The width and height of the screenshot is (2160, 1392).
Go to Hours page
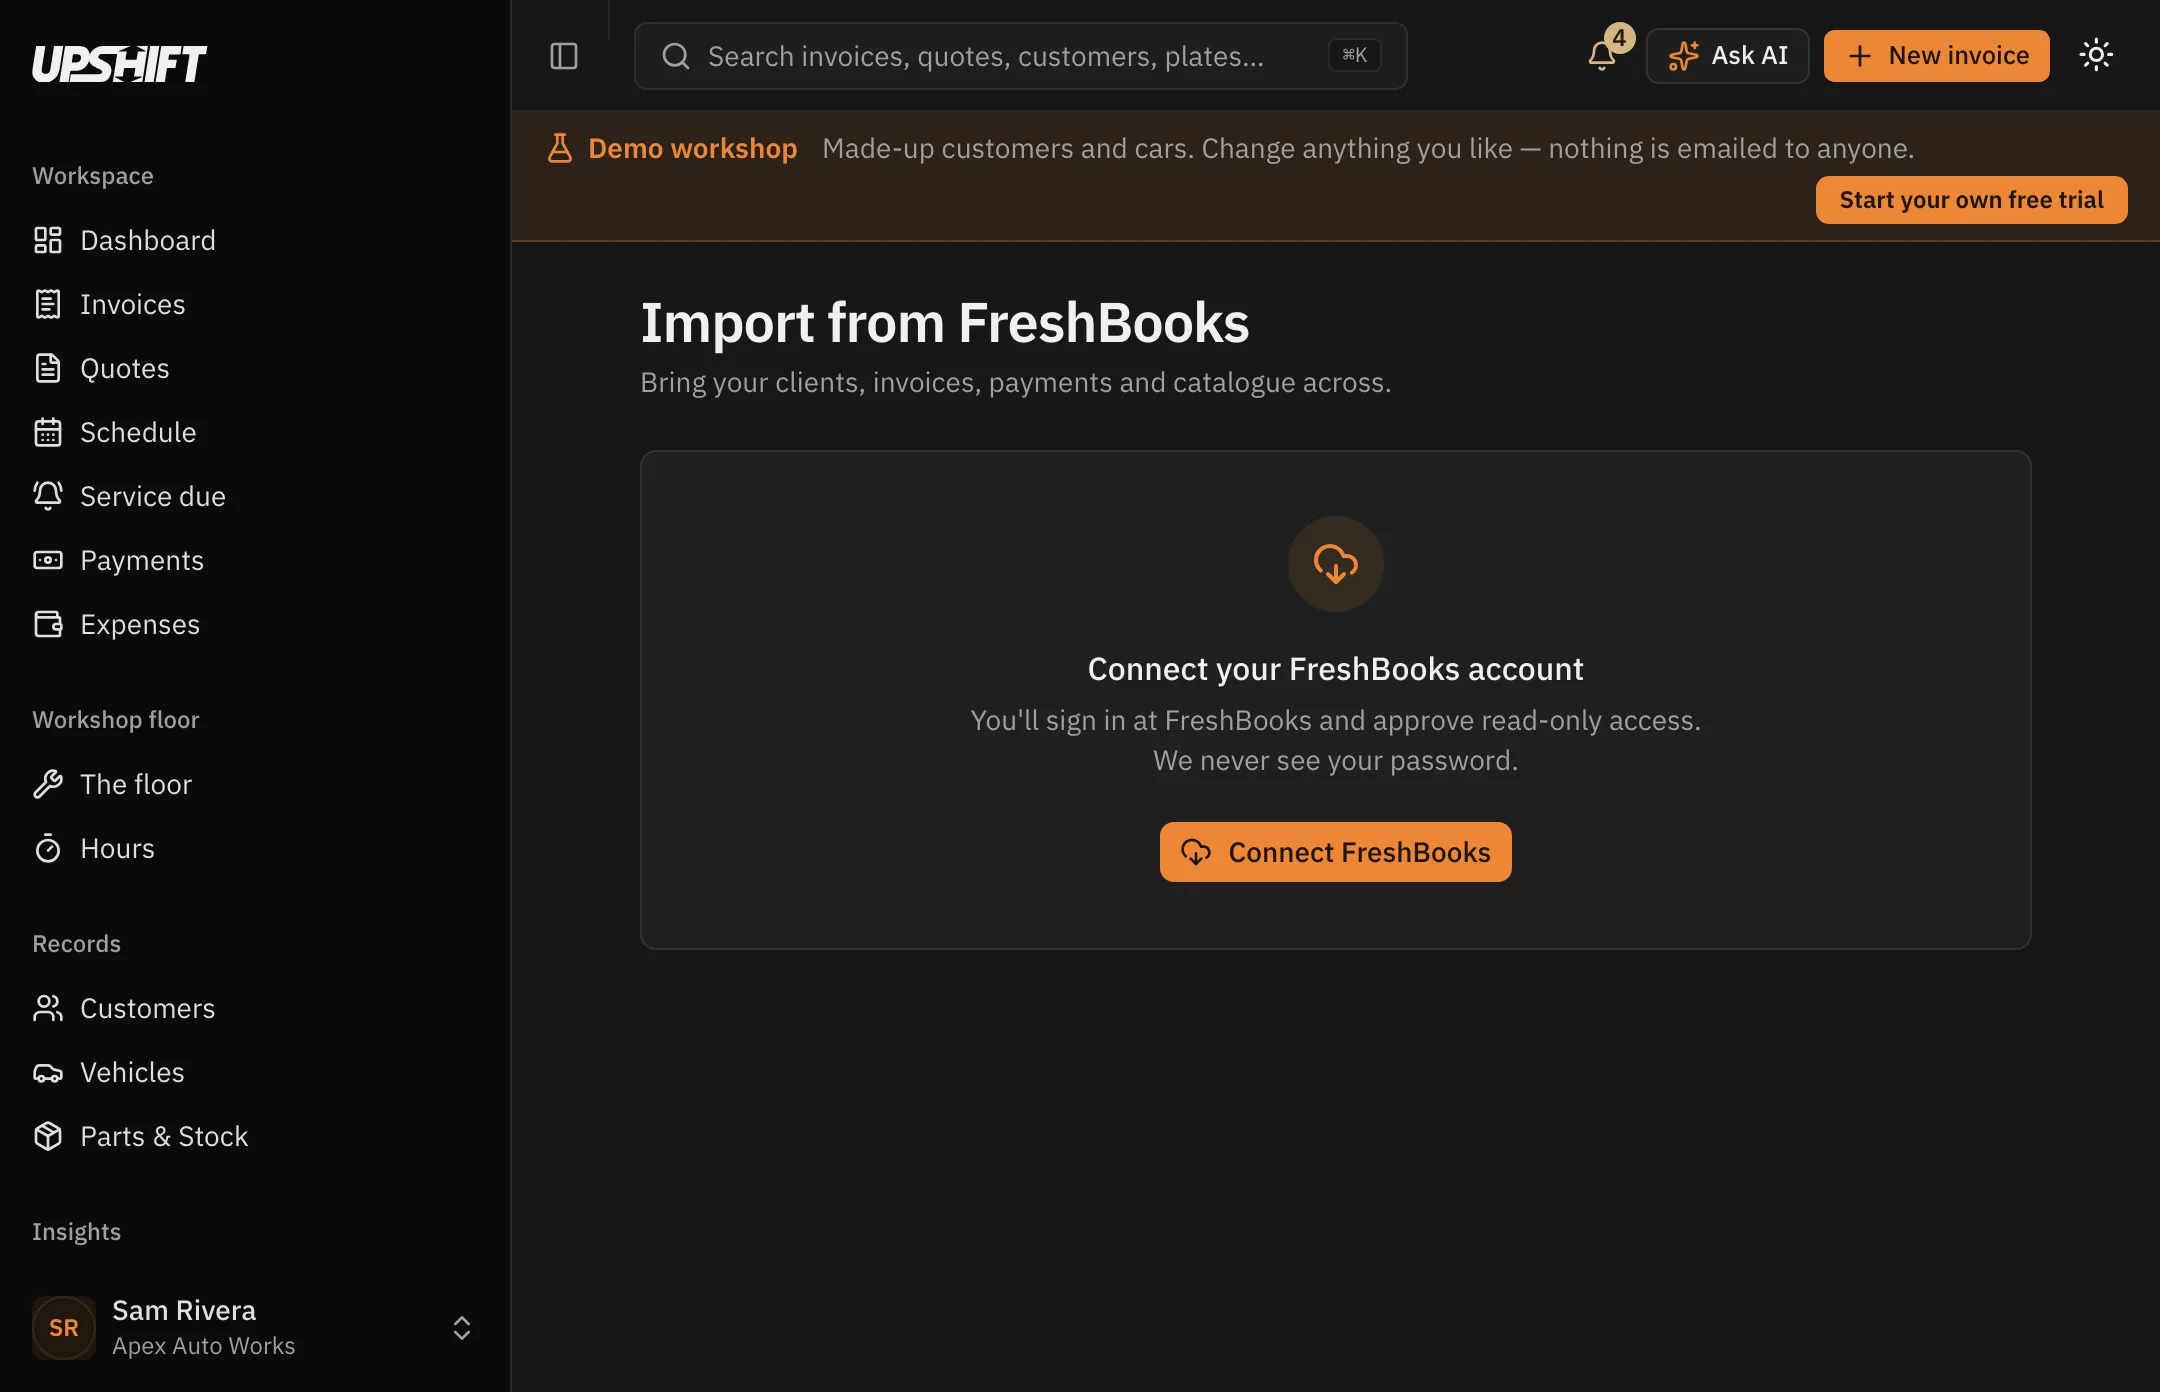255,848
